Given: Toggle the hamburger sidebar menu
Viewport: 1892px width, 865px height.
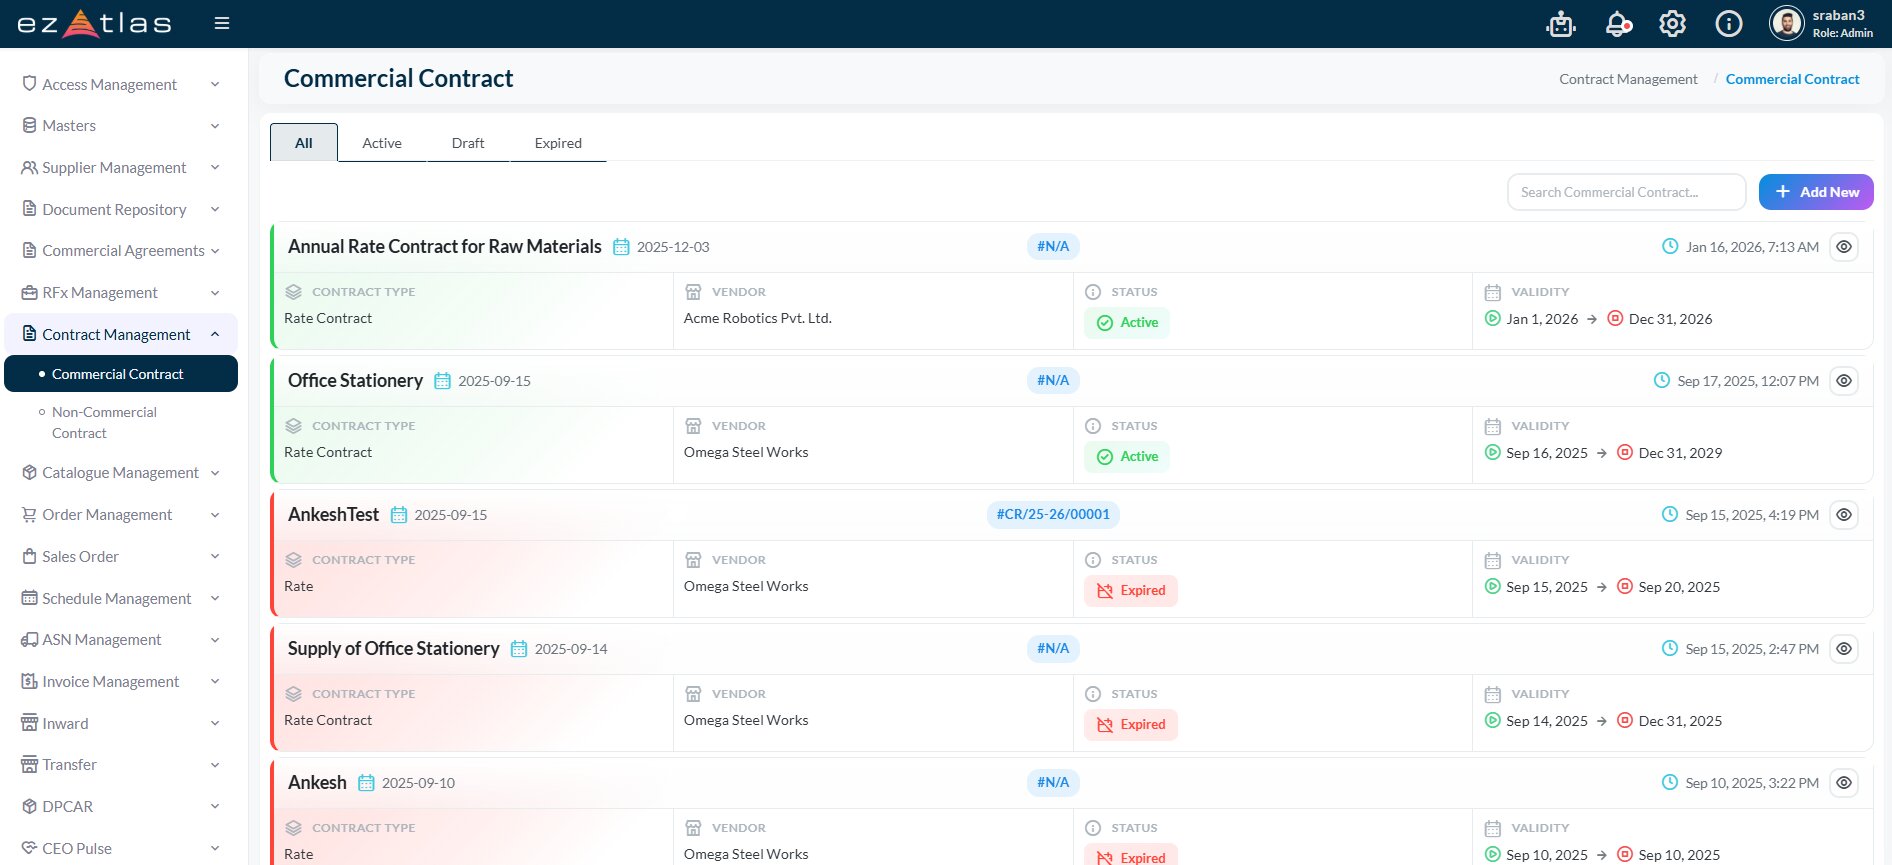Looking at the screenshot, I should pos(222,23).
